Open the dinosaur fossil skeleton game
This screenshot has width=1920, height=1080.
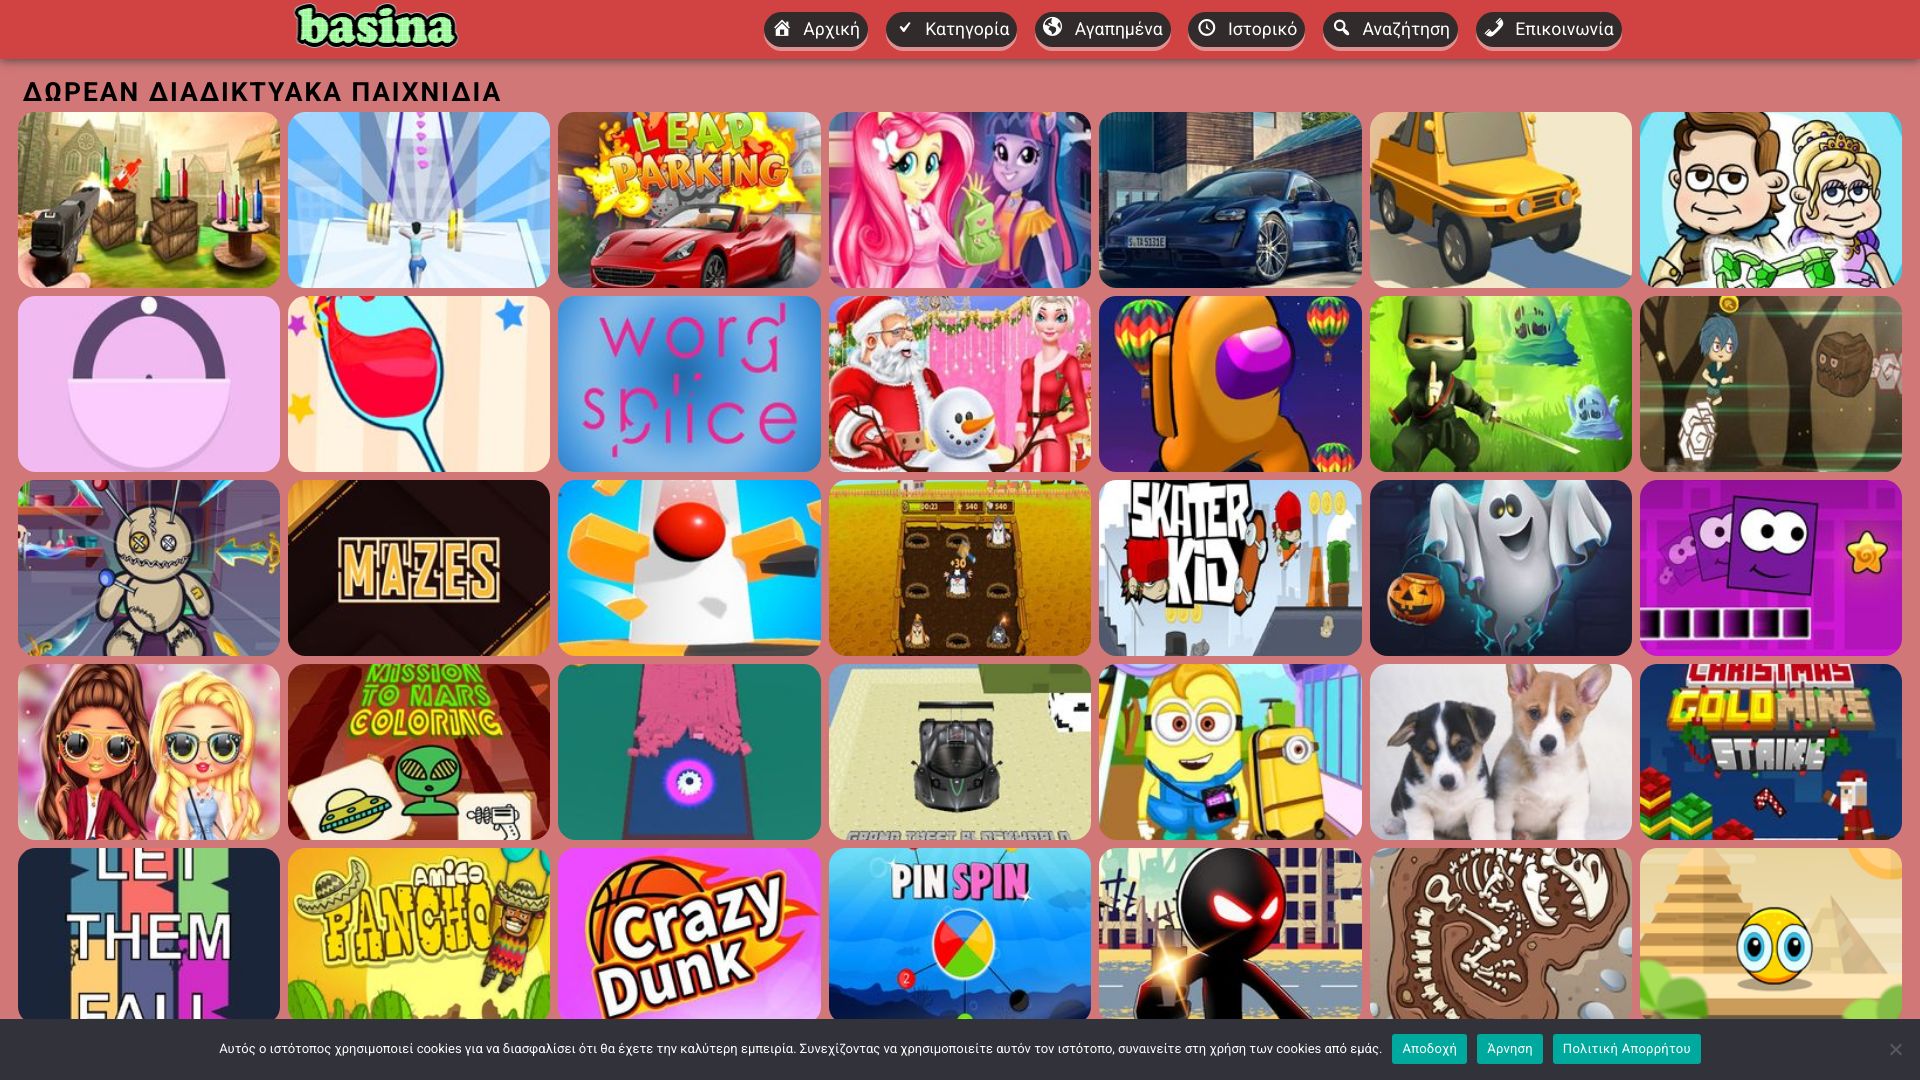click(1501, 934)
